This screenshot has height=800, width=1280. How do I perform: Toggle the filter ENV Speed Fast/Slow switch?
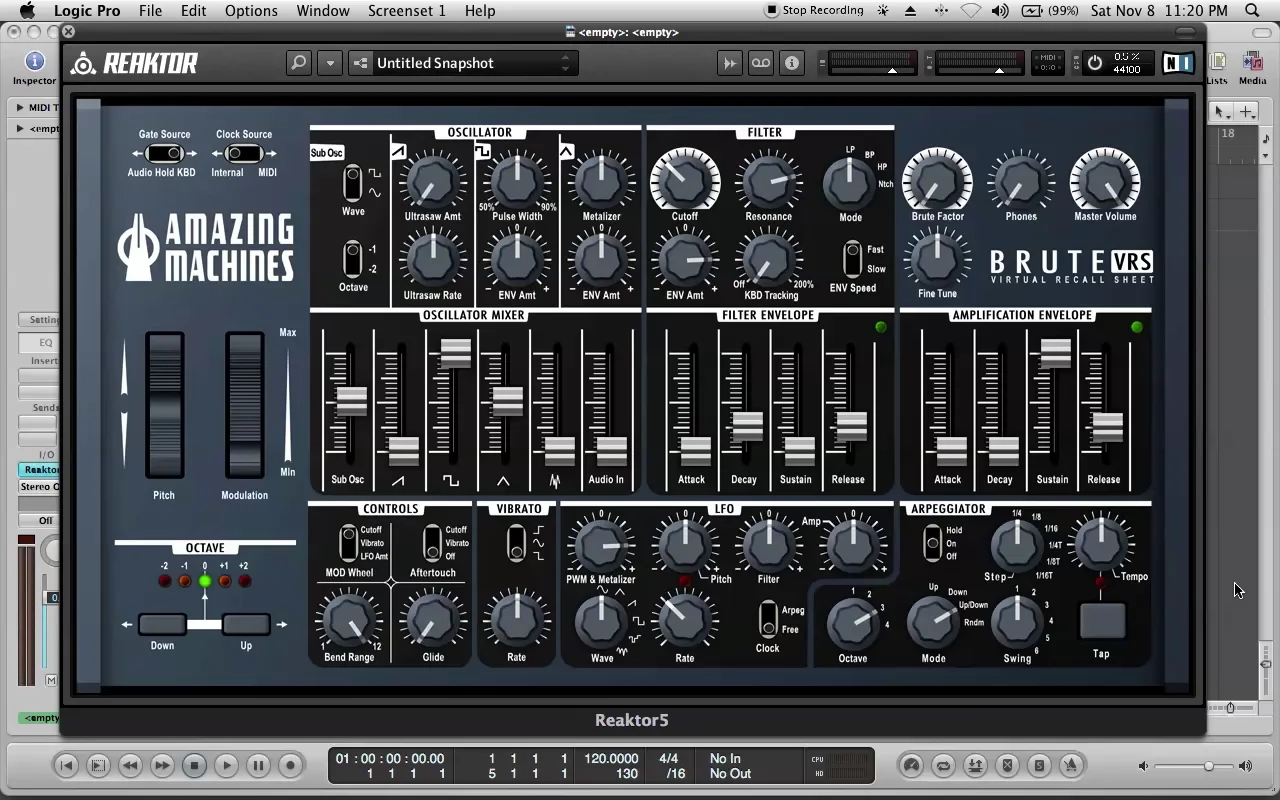pos(852,259)
